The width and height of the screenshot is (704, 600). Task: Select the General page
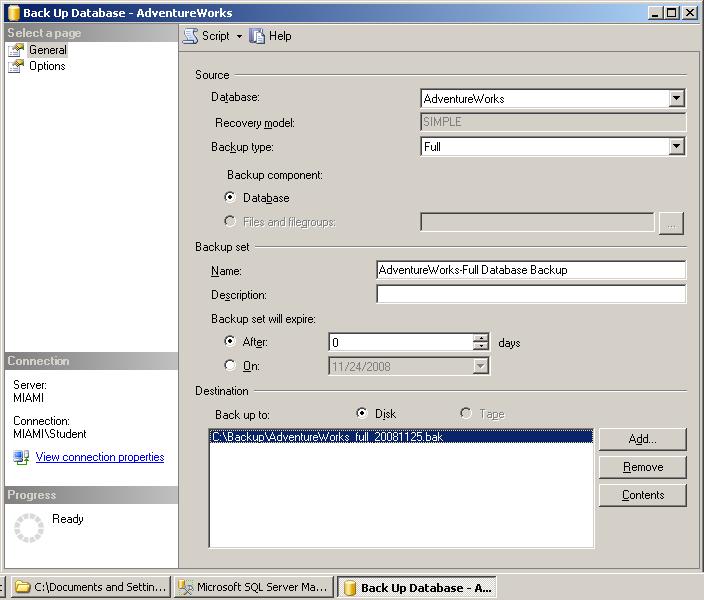click(48, 50)
